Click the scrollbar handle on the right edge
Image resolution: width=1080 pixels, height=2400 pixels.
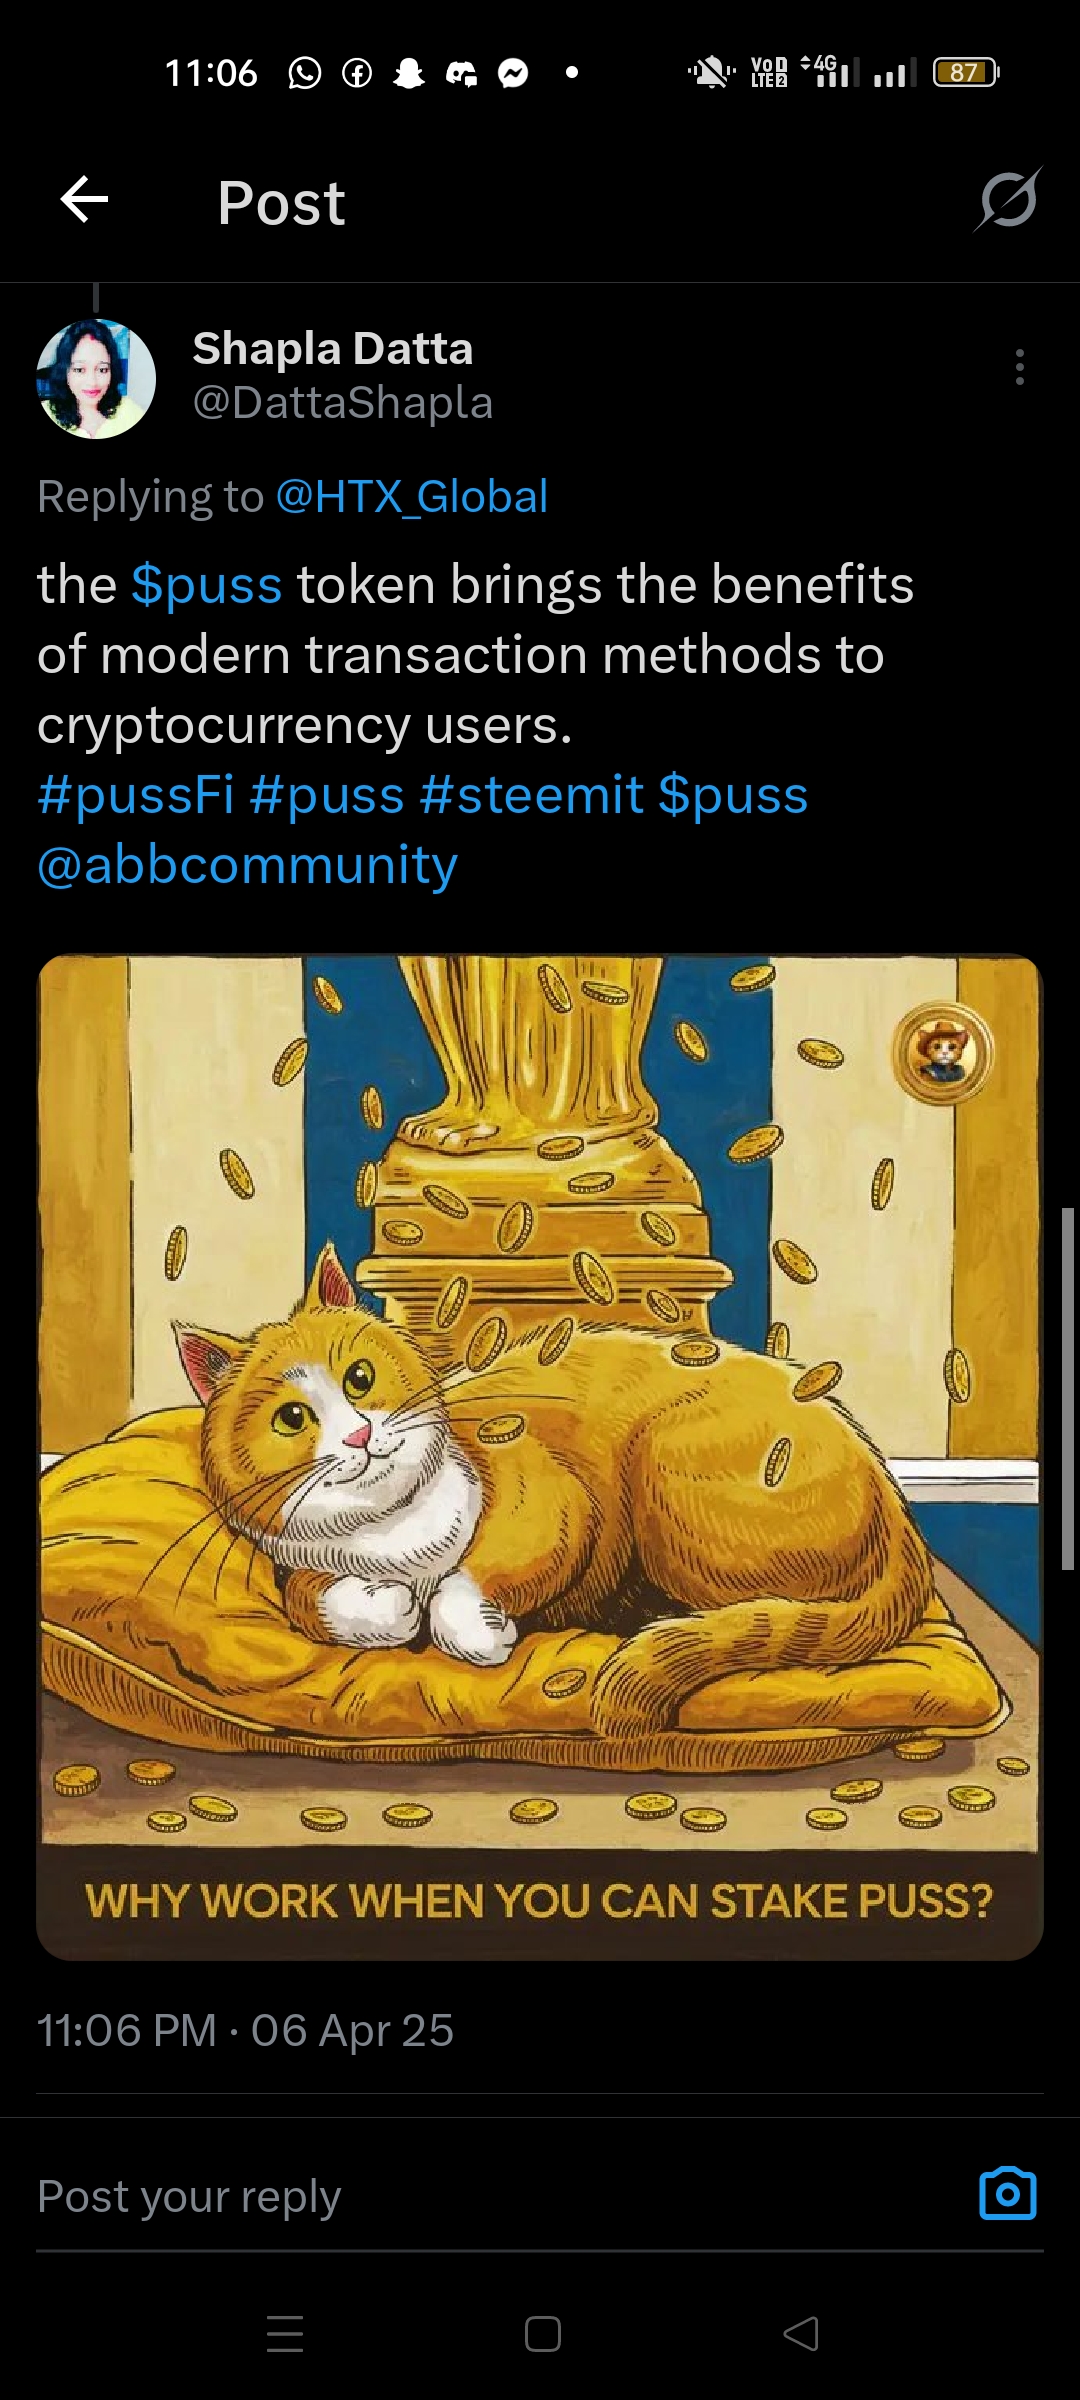1067,1389
